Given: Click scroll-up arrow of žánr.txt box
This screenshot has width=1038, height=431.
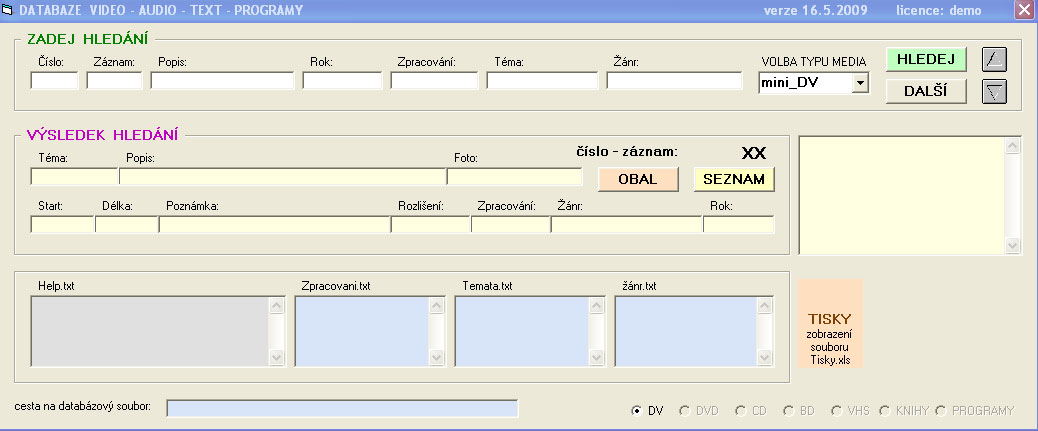Looking at the screenshot, I should tap(765, 305).
